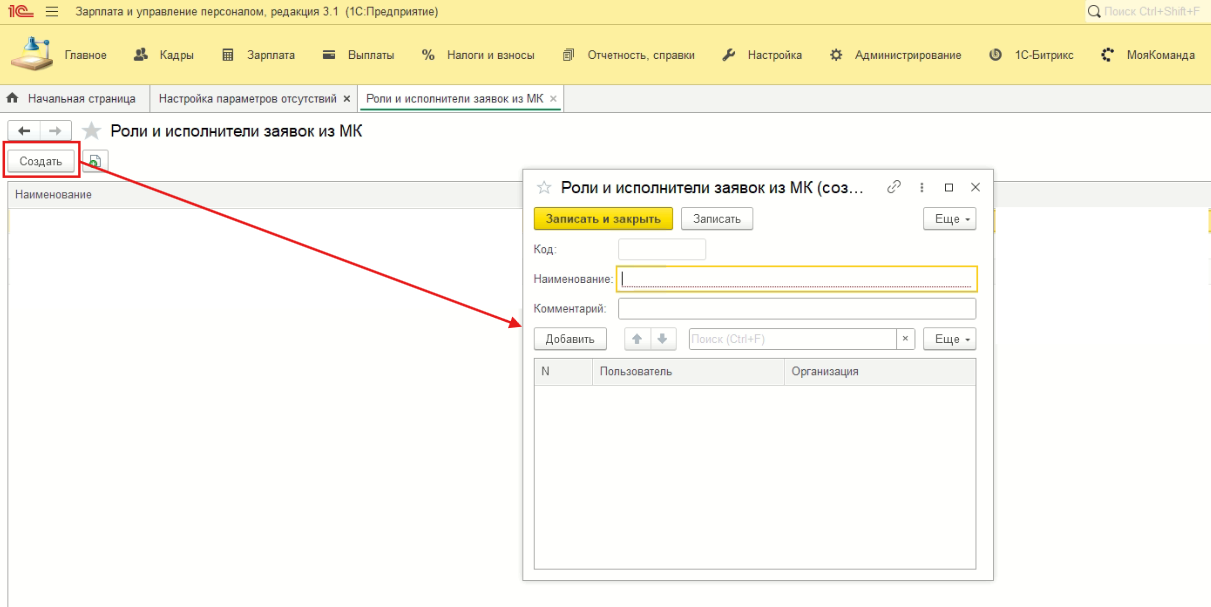The image size is (1211, 607).
Task: Star the creation dialog as favorite
Action: [x=545, y=187]
